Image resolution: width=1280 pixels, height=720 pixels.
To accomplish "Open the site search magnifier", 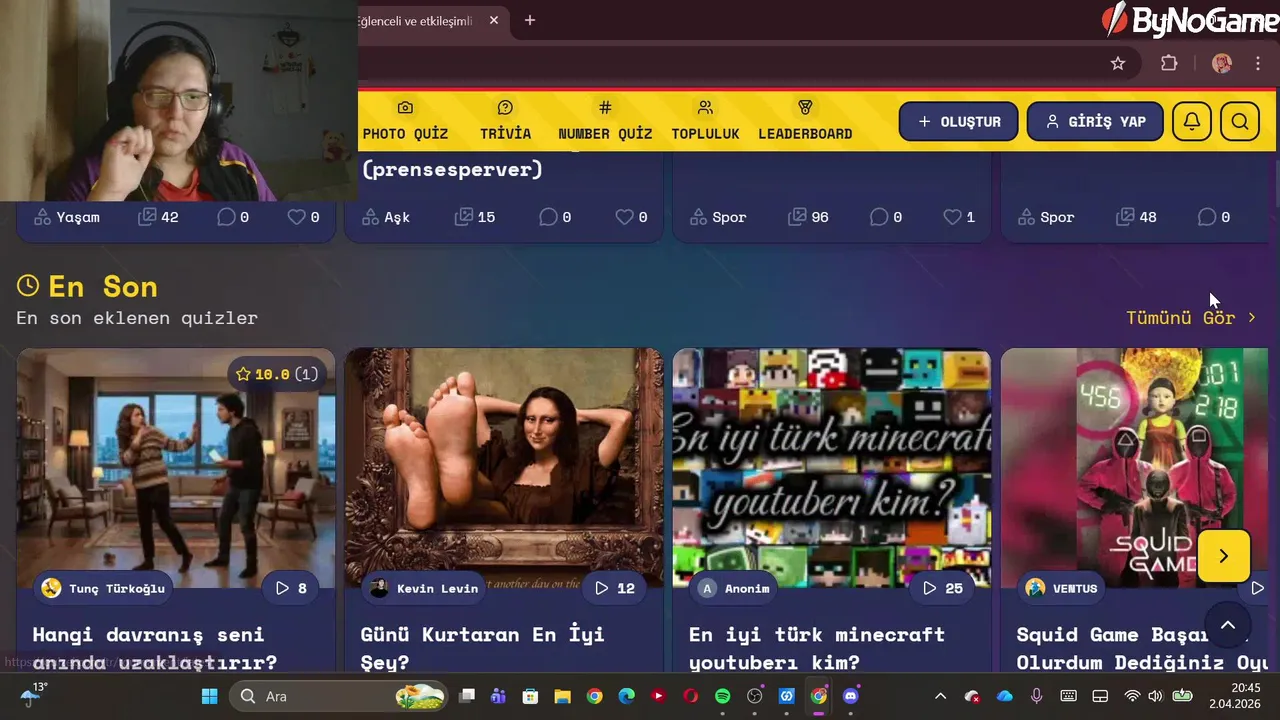I will pos(1240,122).
